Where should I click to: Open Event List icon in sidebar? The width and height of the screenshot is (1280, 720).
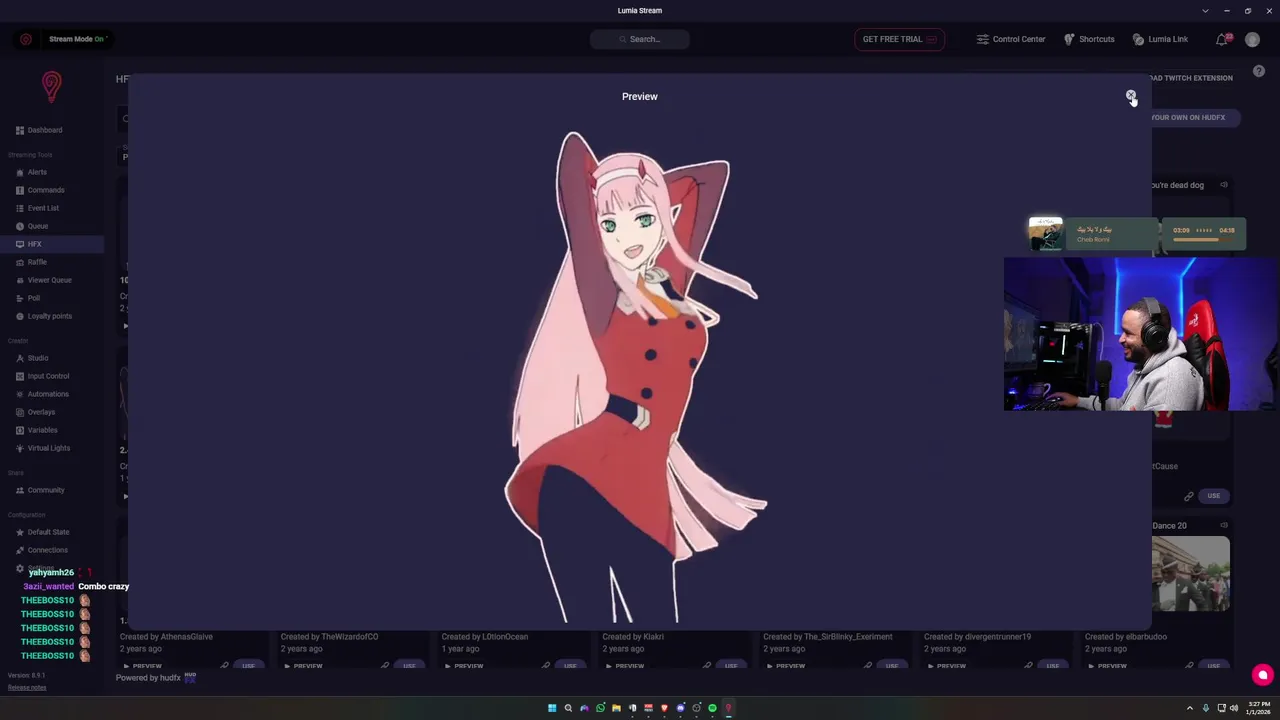(x=20, y=208)
